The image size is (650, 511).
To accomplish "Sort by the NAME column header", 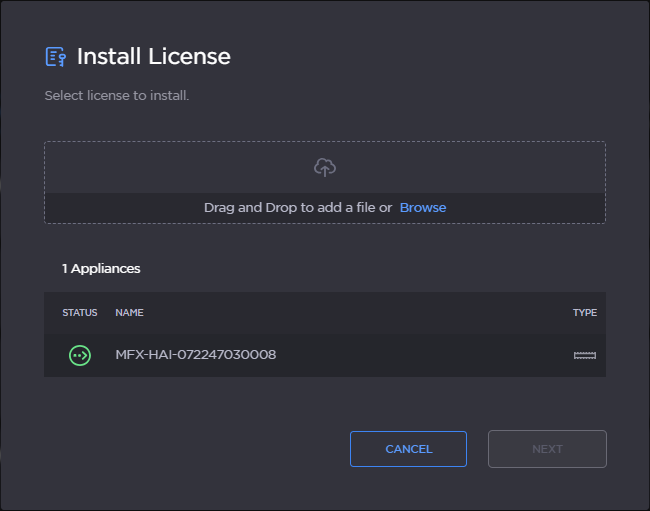I will [x=129, y=313].
